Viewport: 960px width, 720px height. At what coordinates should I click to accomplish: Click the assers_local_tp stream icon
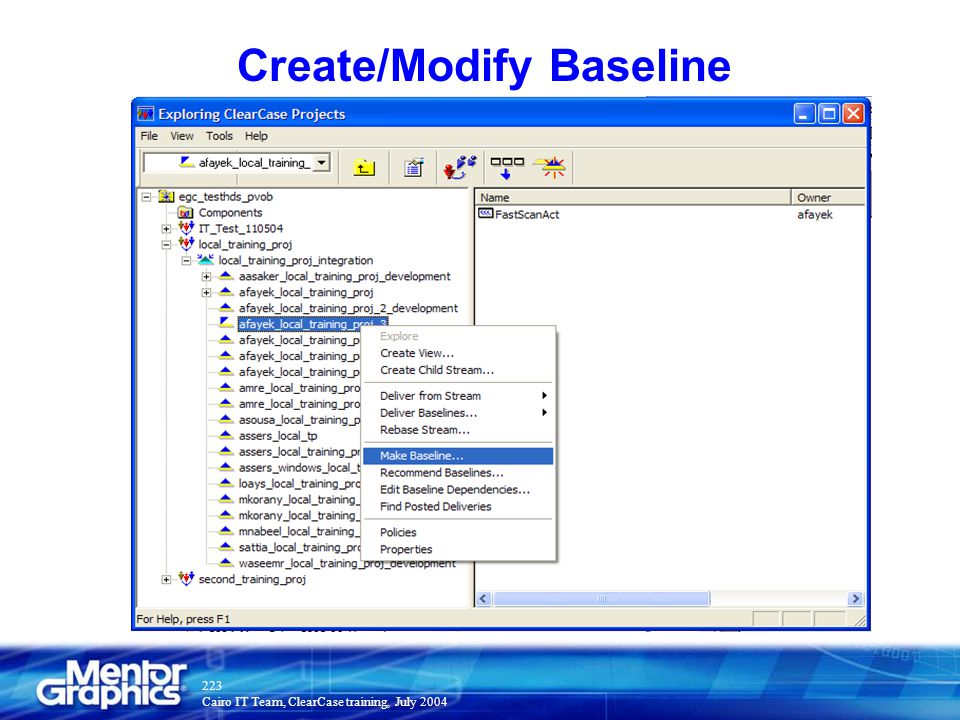(227, 435)
